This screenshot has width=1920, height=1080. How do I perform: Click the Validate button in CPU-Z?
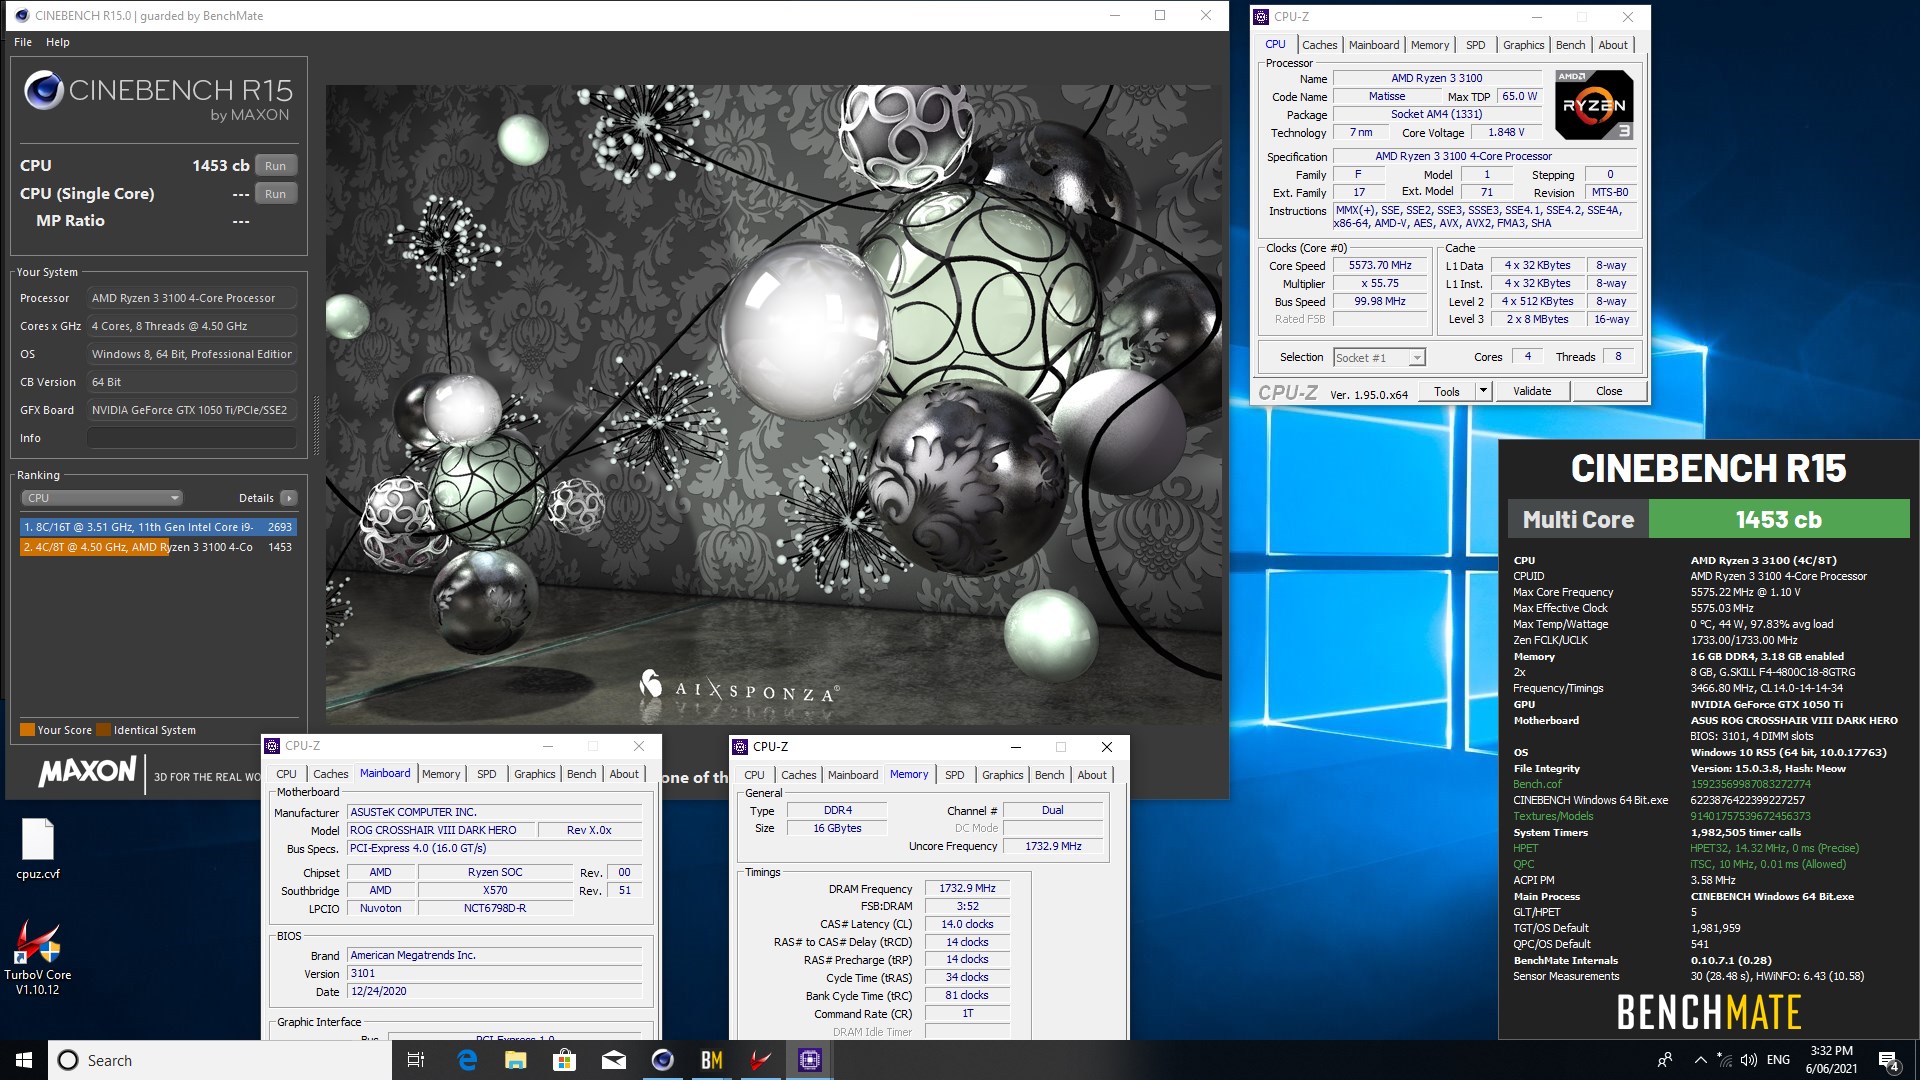1531,392
